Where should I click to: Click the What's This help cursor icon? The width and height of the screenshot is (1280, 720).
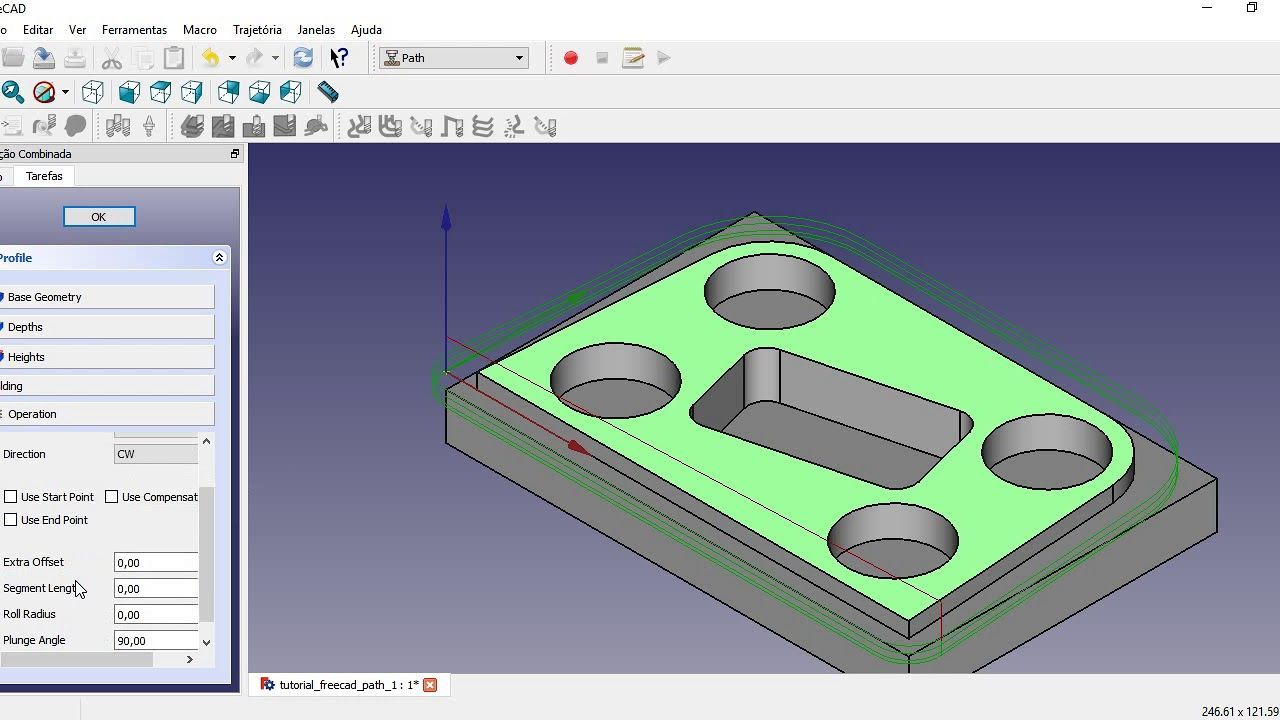click(338, 58)
